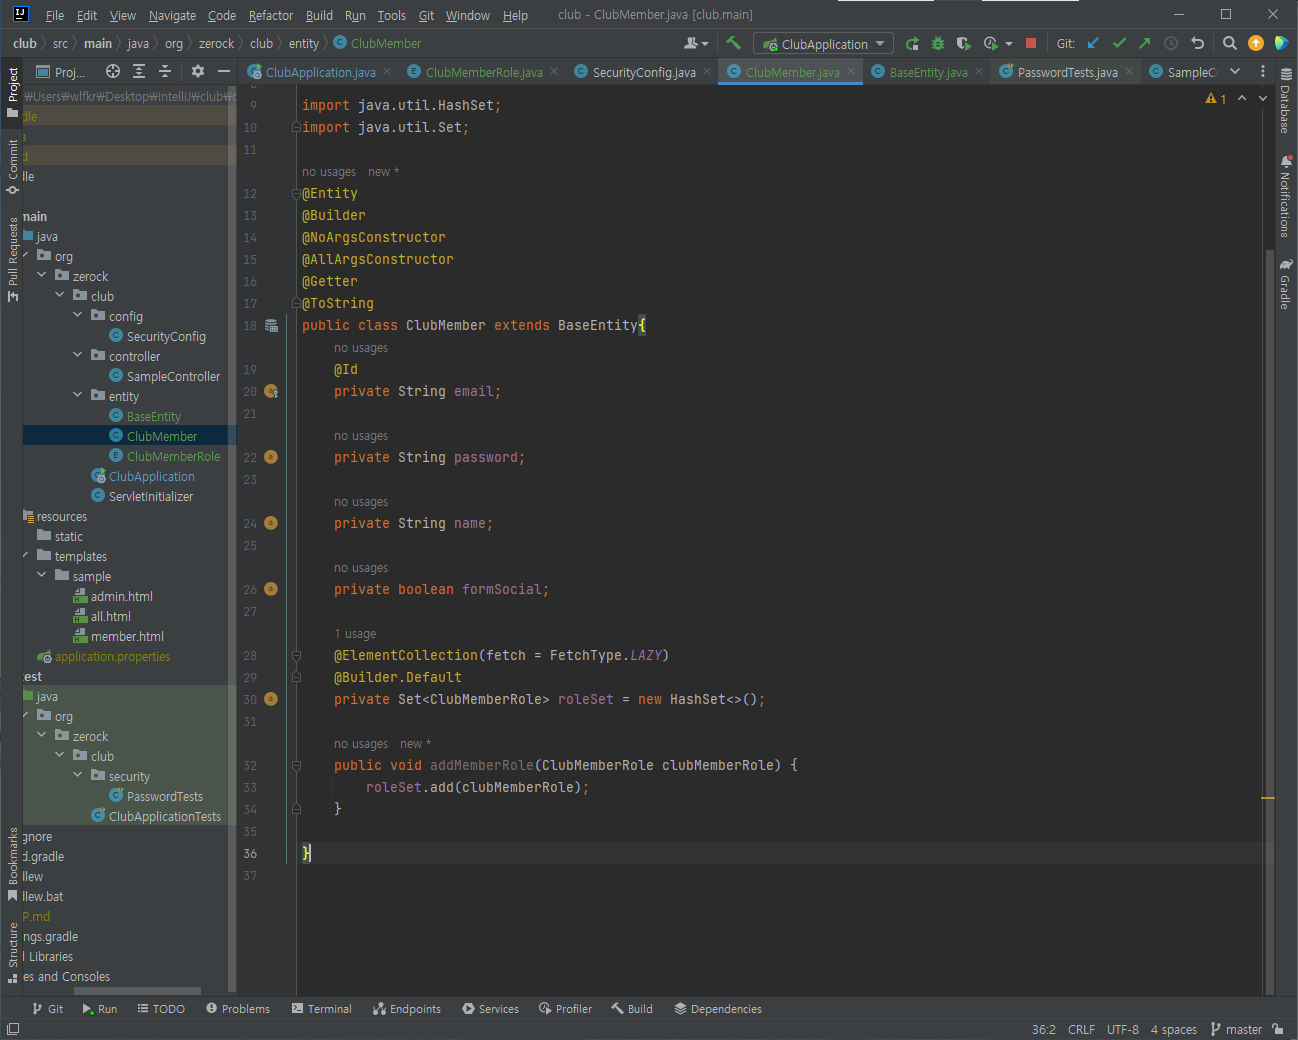Show Git history clock icon

pos(1171,43)
